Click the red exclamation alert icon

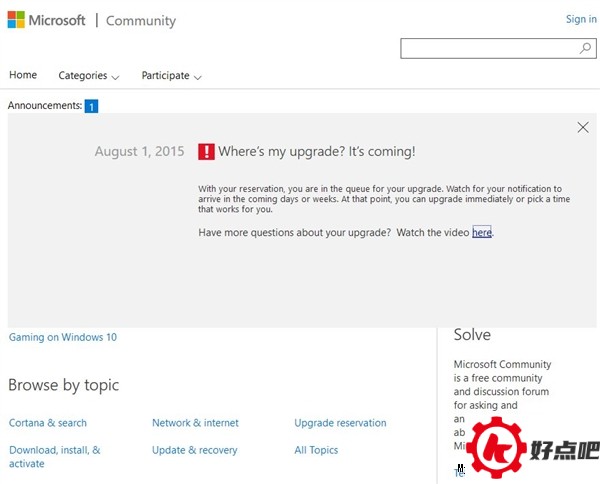point(206,152)
